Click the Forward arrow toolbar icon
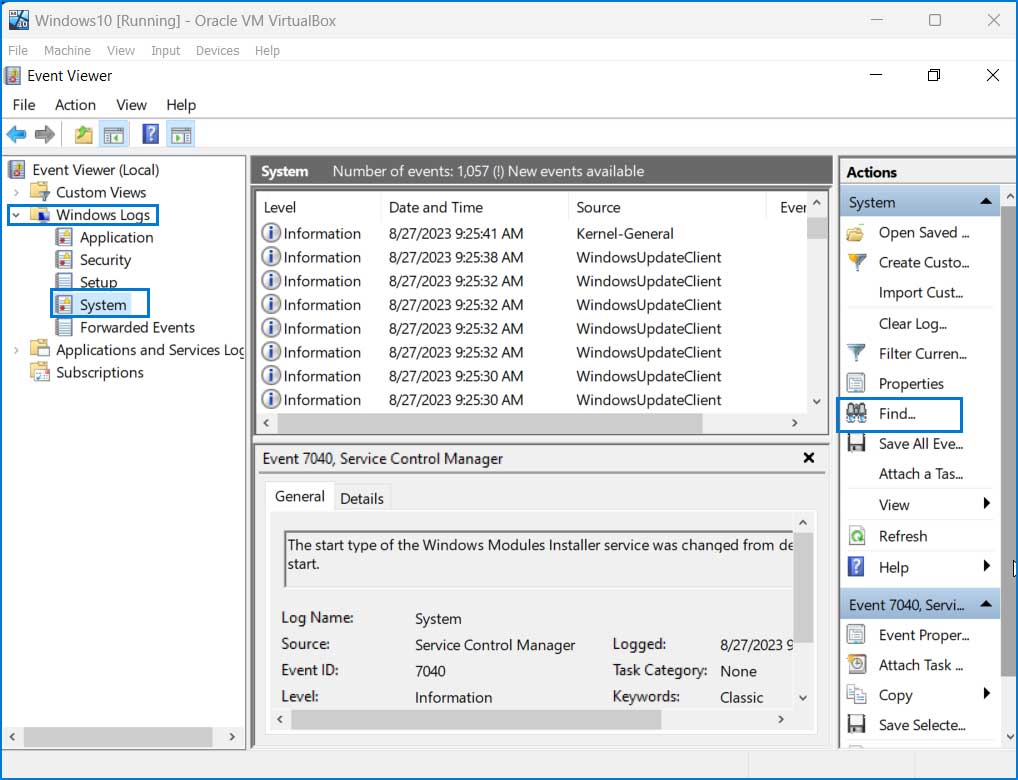This screenshot has width=1018, height=780. [44, 134]
